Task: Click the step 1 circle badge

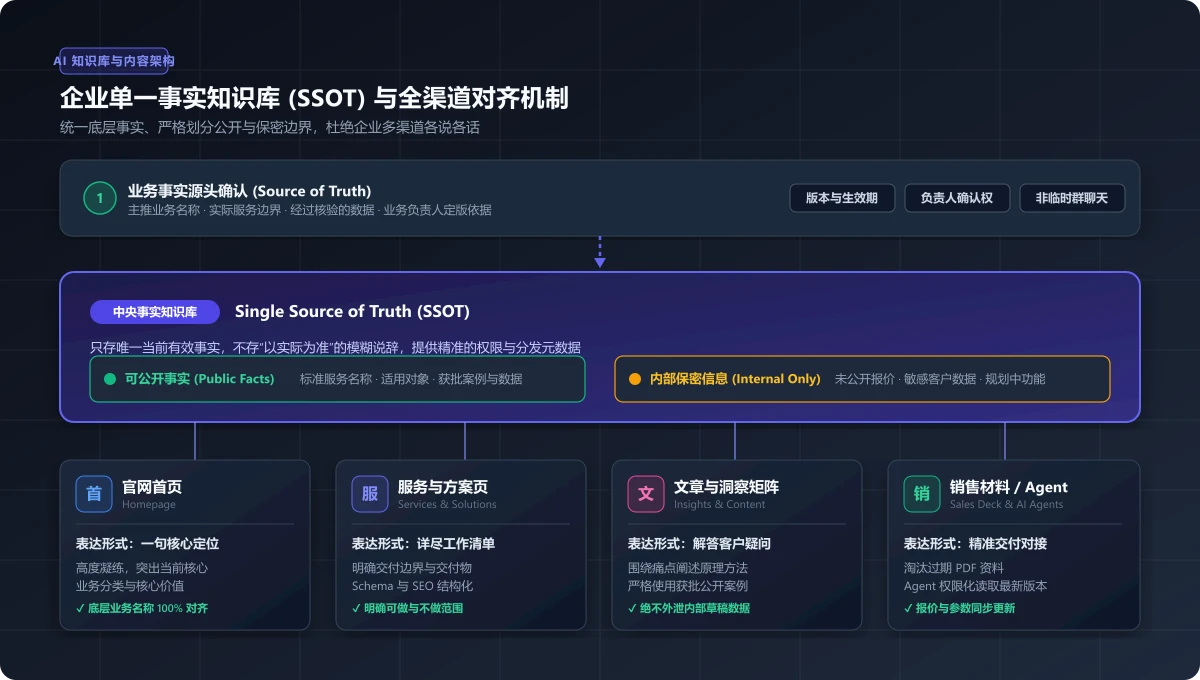Action: [100, 198]
